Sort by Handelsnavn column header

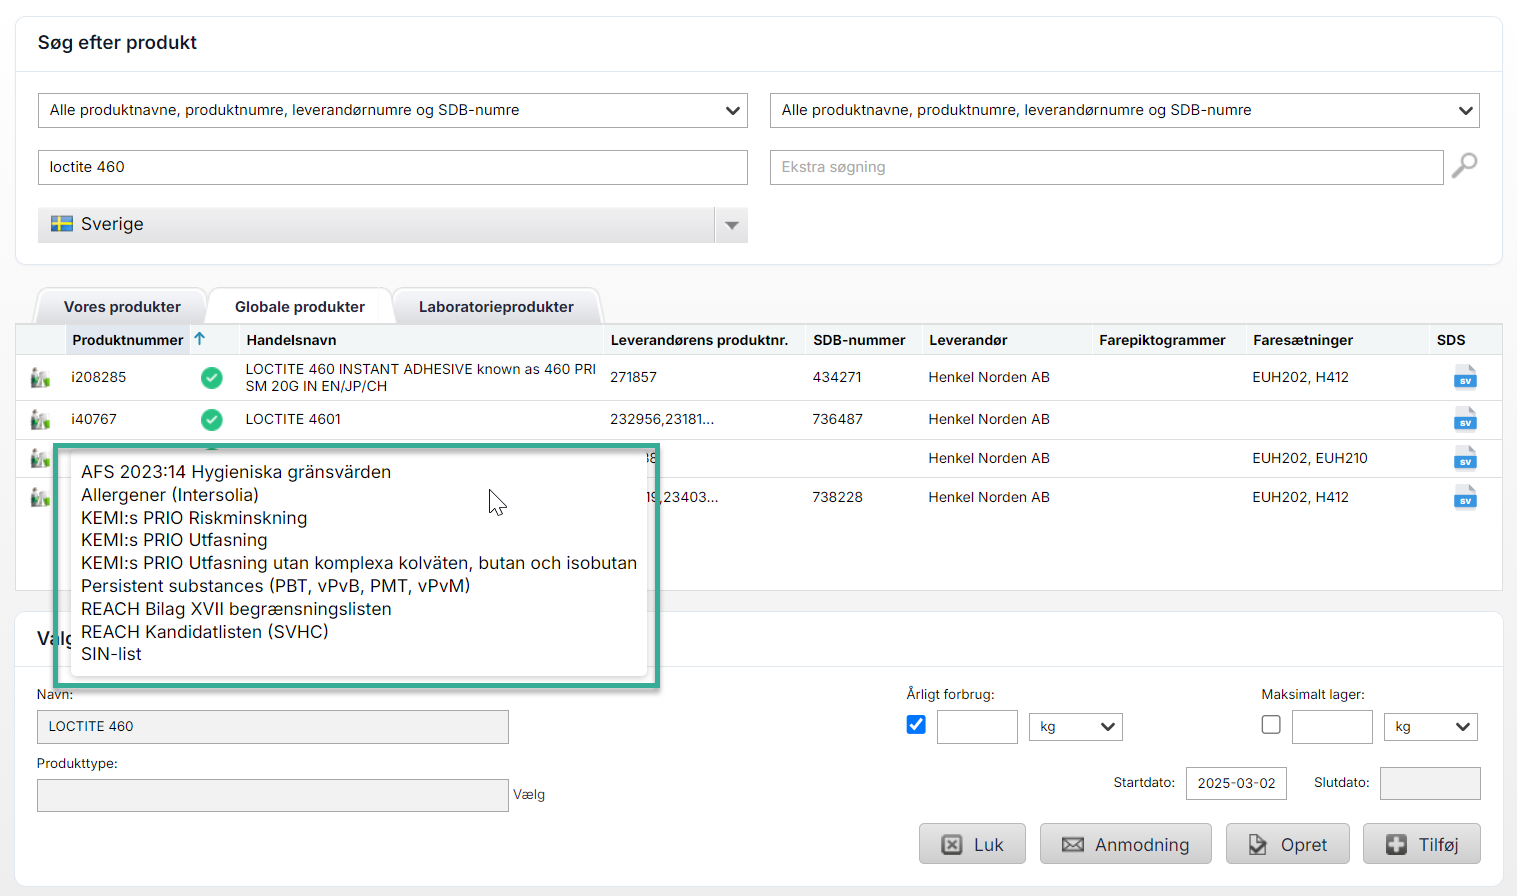[x=291, y=340]
